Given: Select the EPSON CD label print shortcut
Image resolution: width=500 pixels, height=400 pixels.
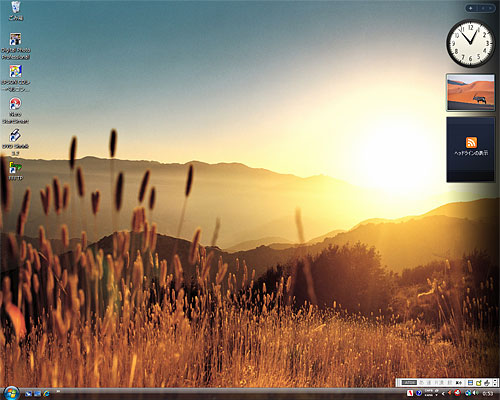Looking at the screenshot, I should click(x=16, y=79).
